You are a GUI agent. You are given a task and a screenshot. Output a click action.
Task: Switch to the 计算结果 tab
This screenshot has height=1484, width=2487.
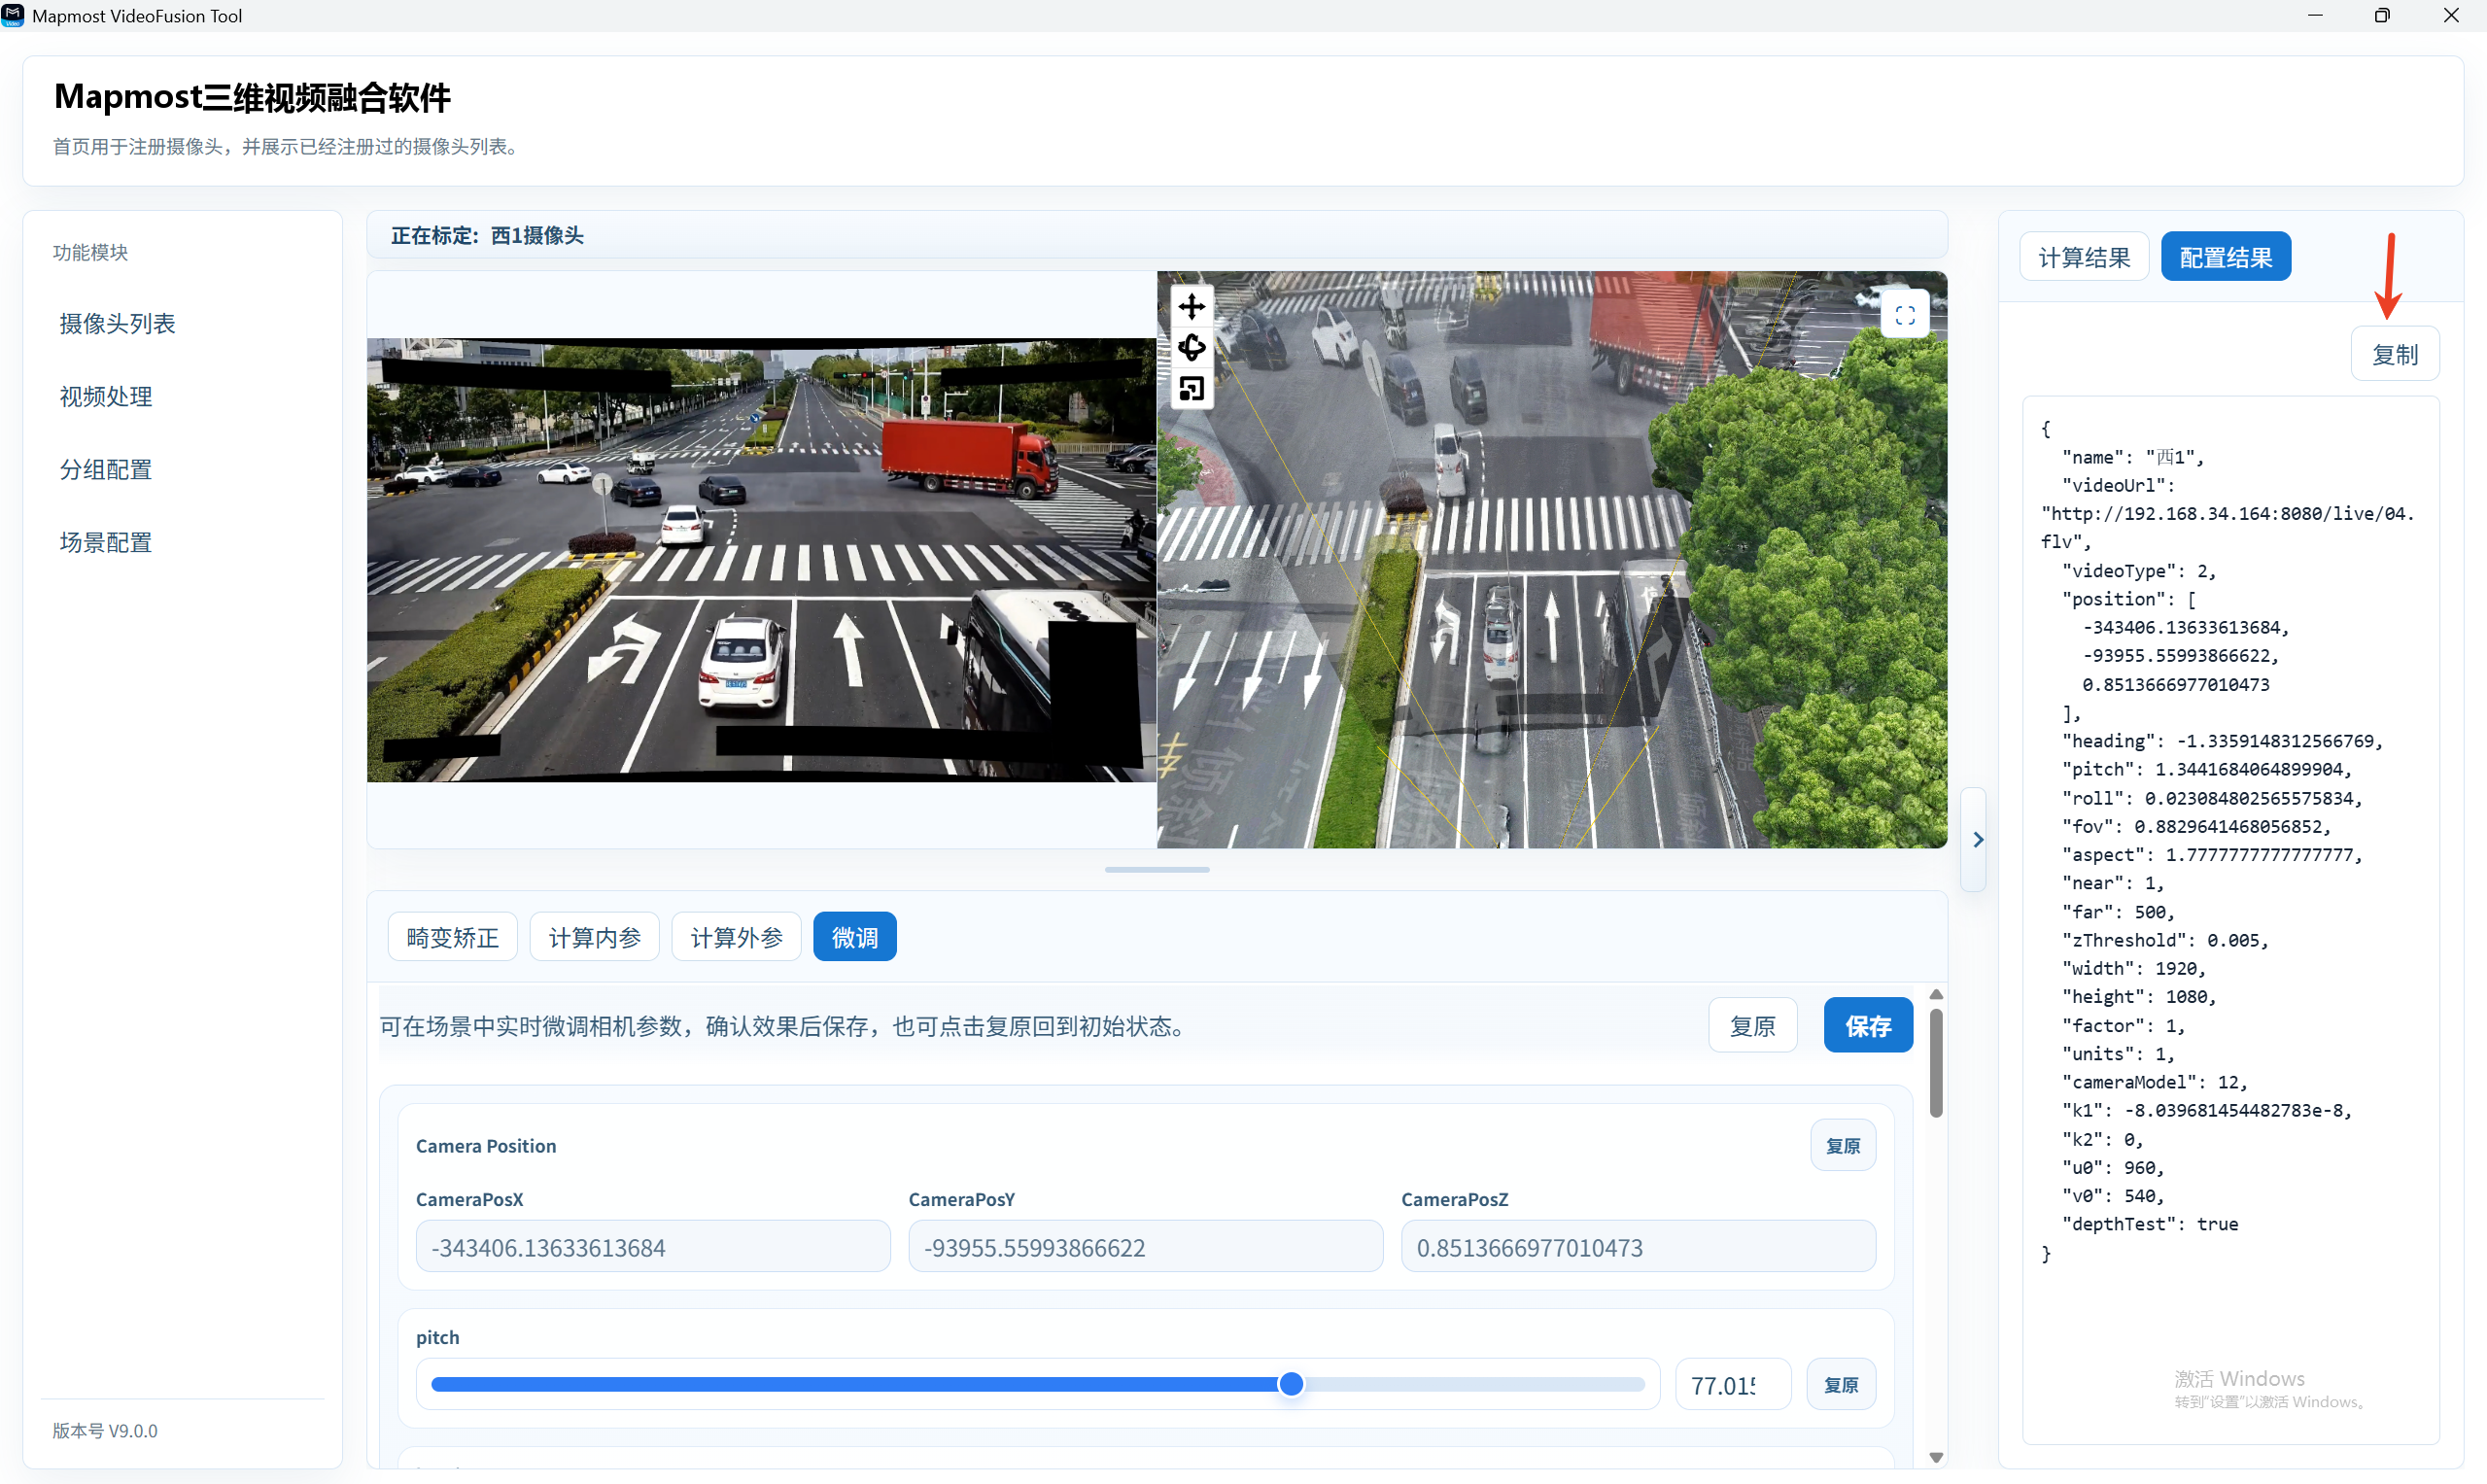tap(2084, 257)
